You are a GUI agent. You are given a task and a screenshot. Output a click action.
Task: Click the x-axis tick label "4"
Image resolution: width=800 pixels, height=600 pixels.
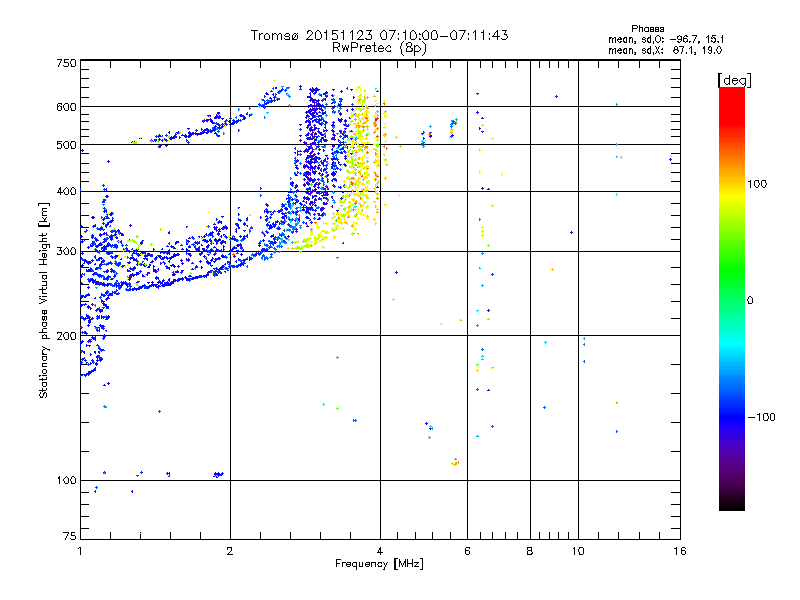tap(380, 551)
